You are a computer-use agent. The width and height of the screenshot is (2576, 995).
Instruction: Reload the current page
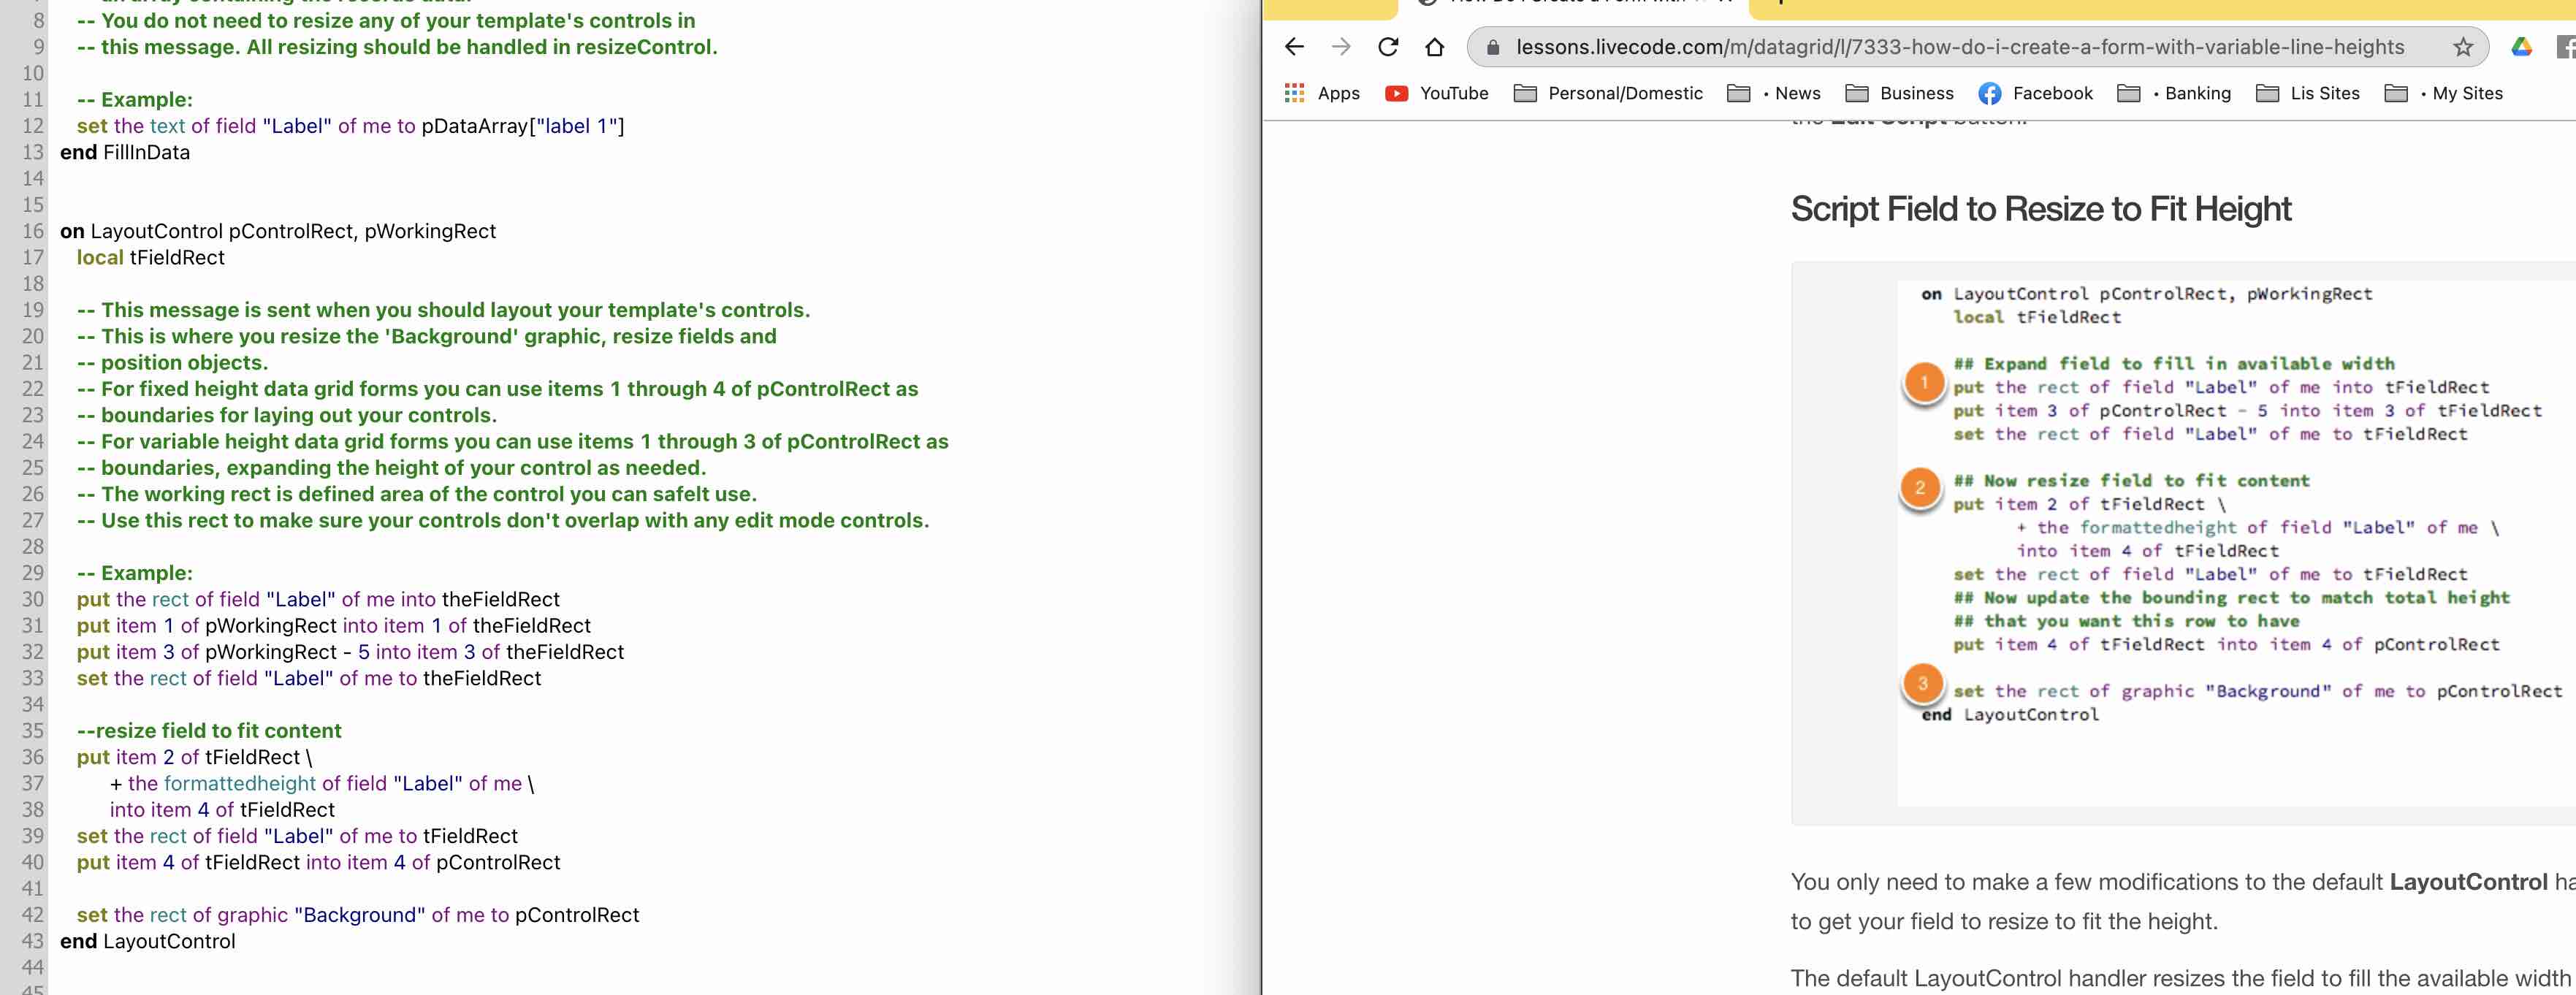(1388, 47)
